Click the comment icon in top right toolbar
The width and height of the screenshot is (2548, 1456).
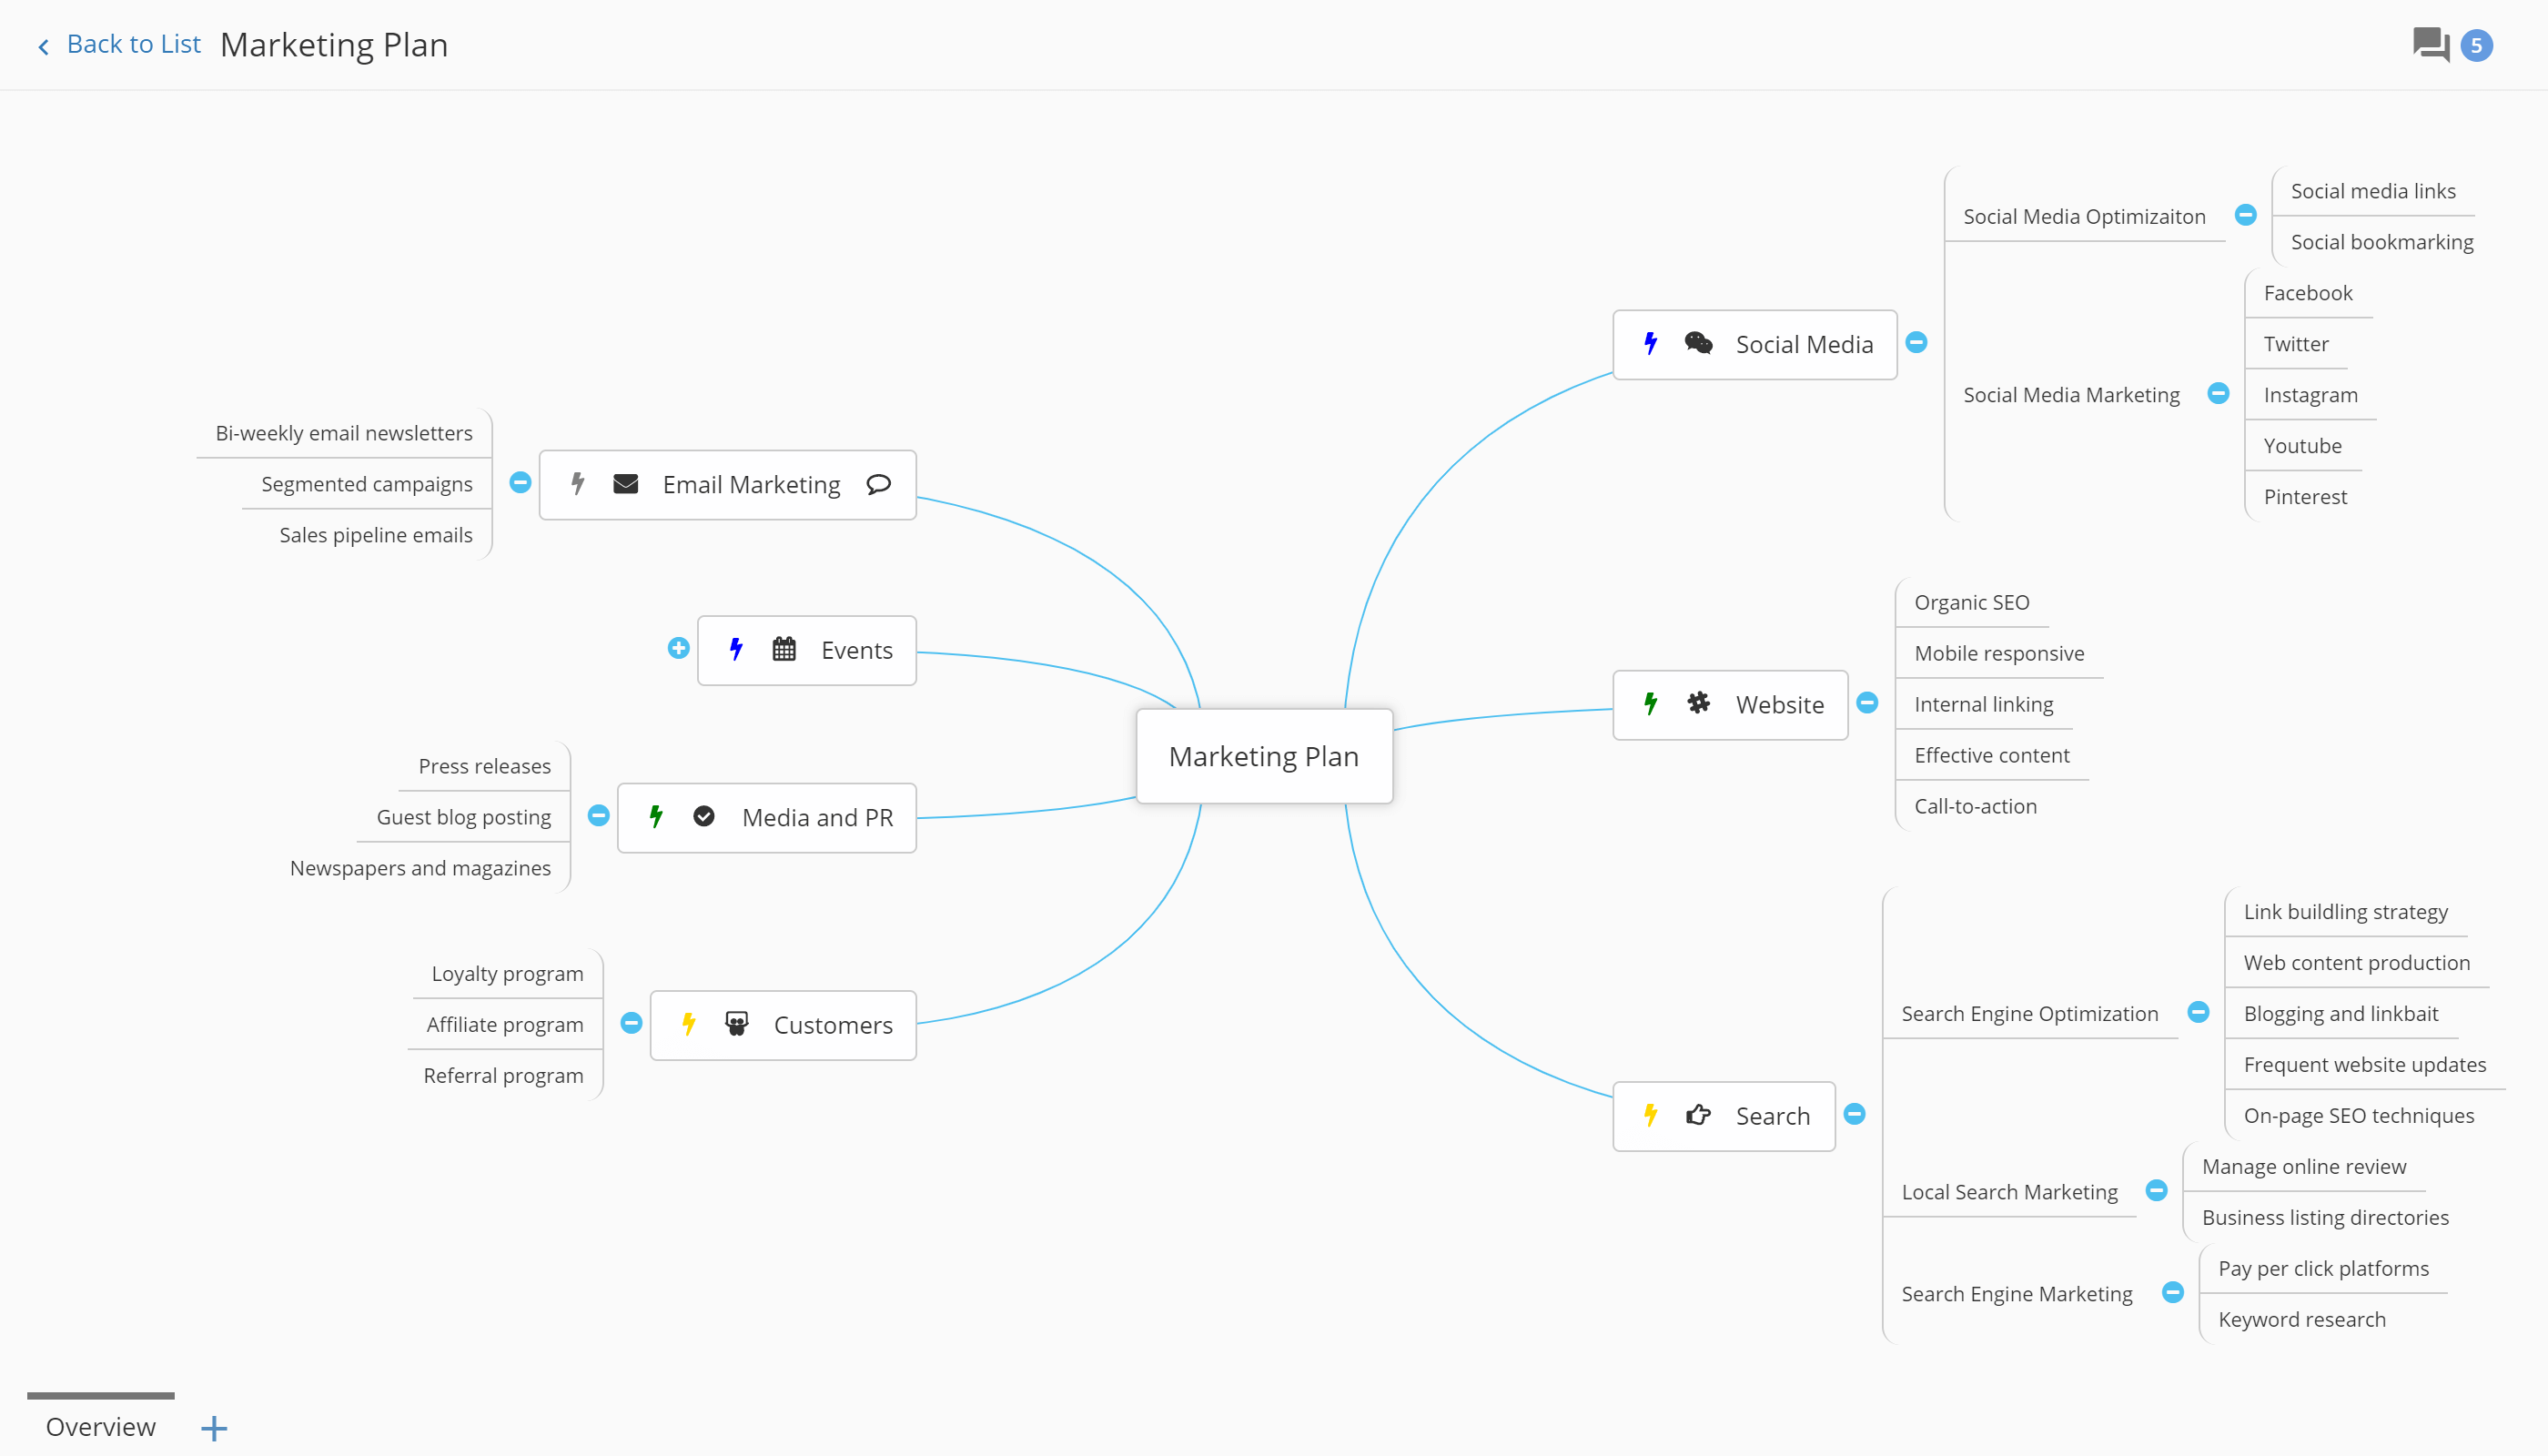point(2432,44)
